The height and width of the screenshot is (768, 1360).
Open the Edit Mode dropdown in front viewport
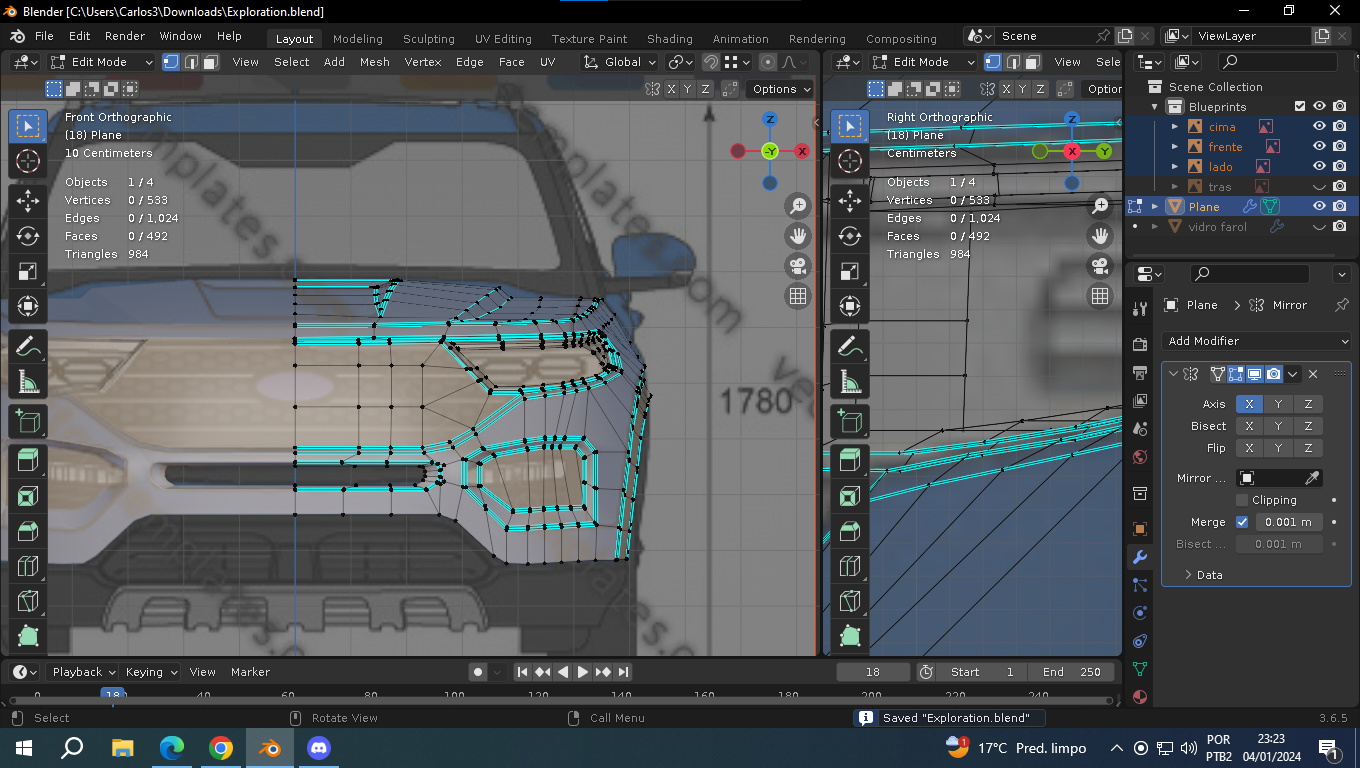point(100,62)
